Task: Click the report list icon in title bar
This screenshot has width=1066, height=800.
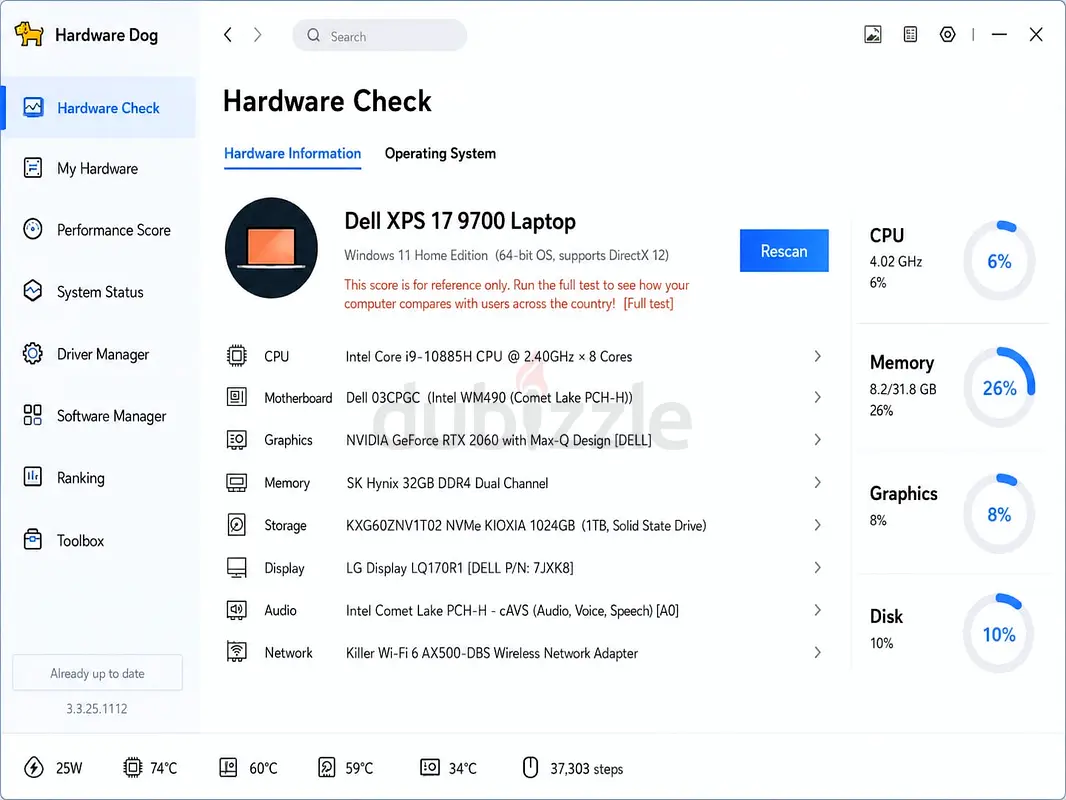Action: 910,34
